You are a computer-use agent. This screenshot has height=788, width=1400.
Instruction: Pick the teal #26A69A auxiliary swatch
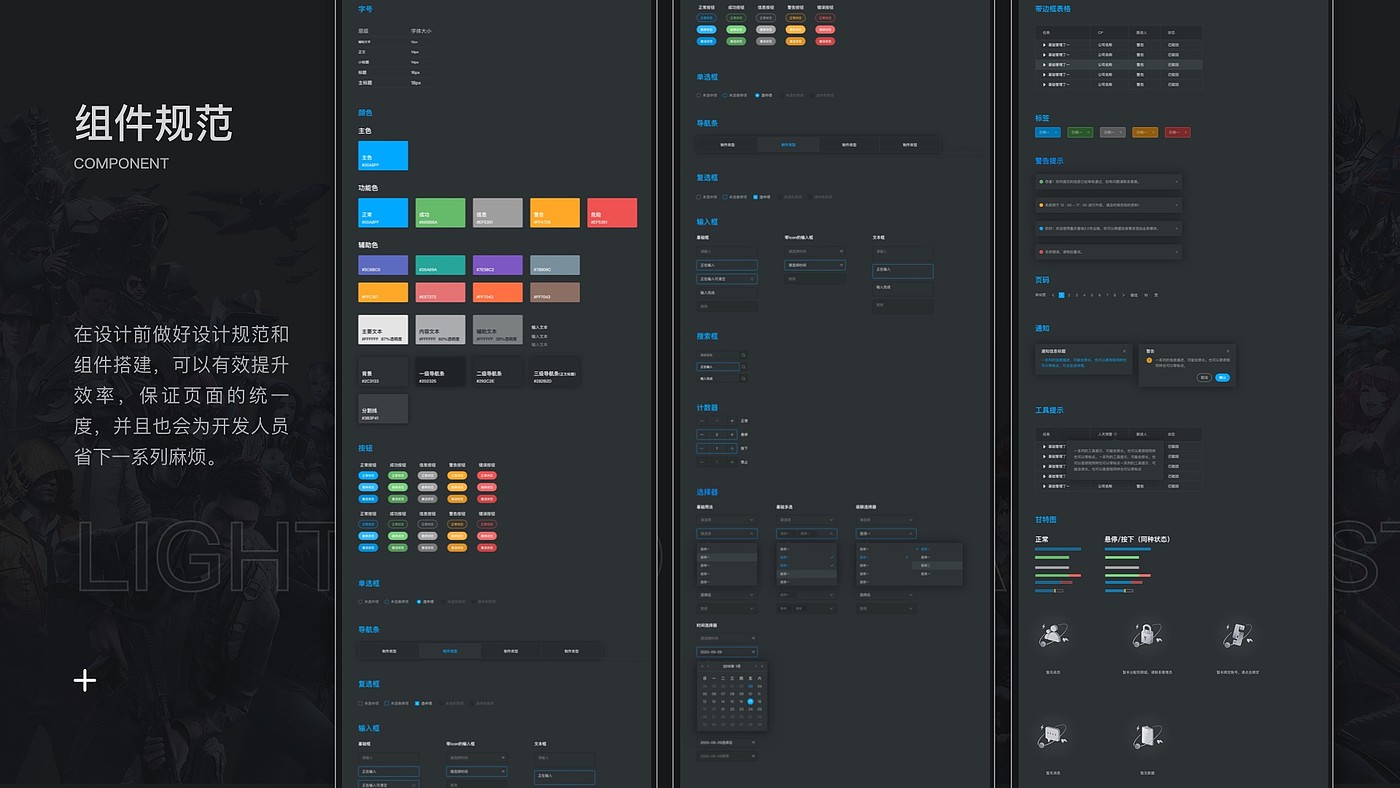coord(440,265)
